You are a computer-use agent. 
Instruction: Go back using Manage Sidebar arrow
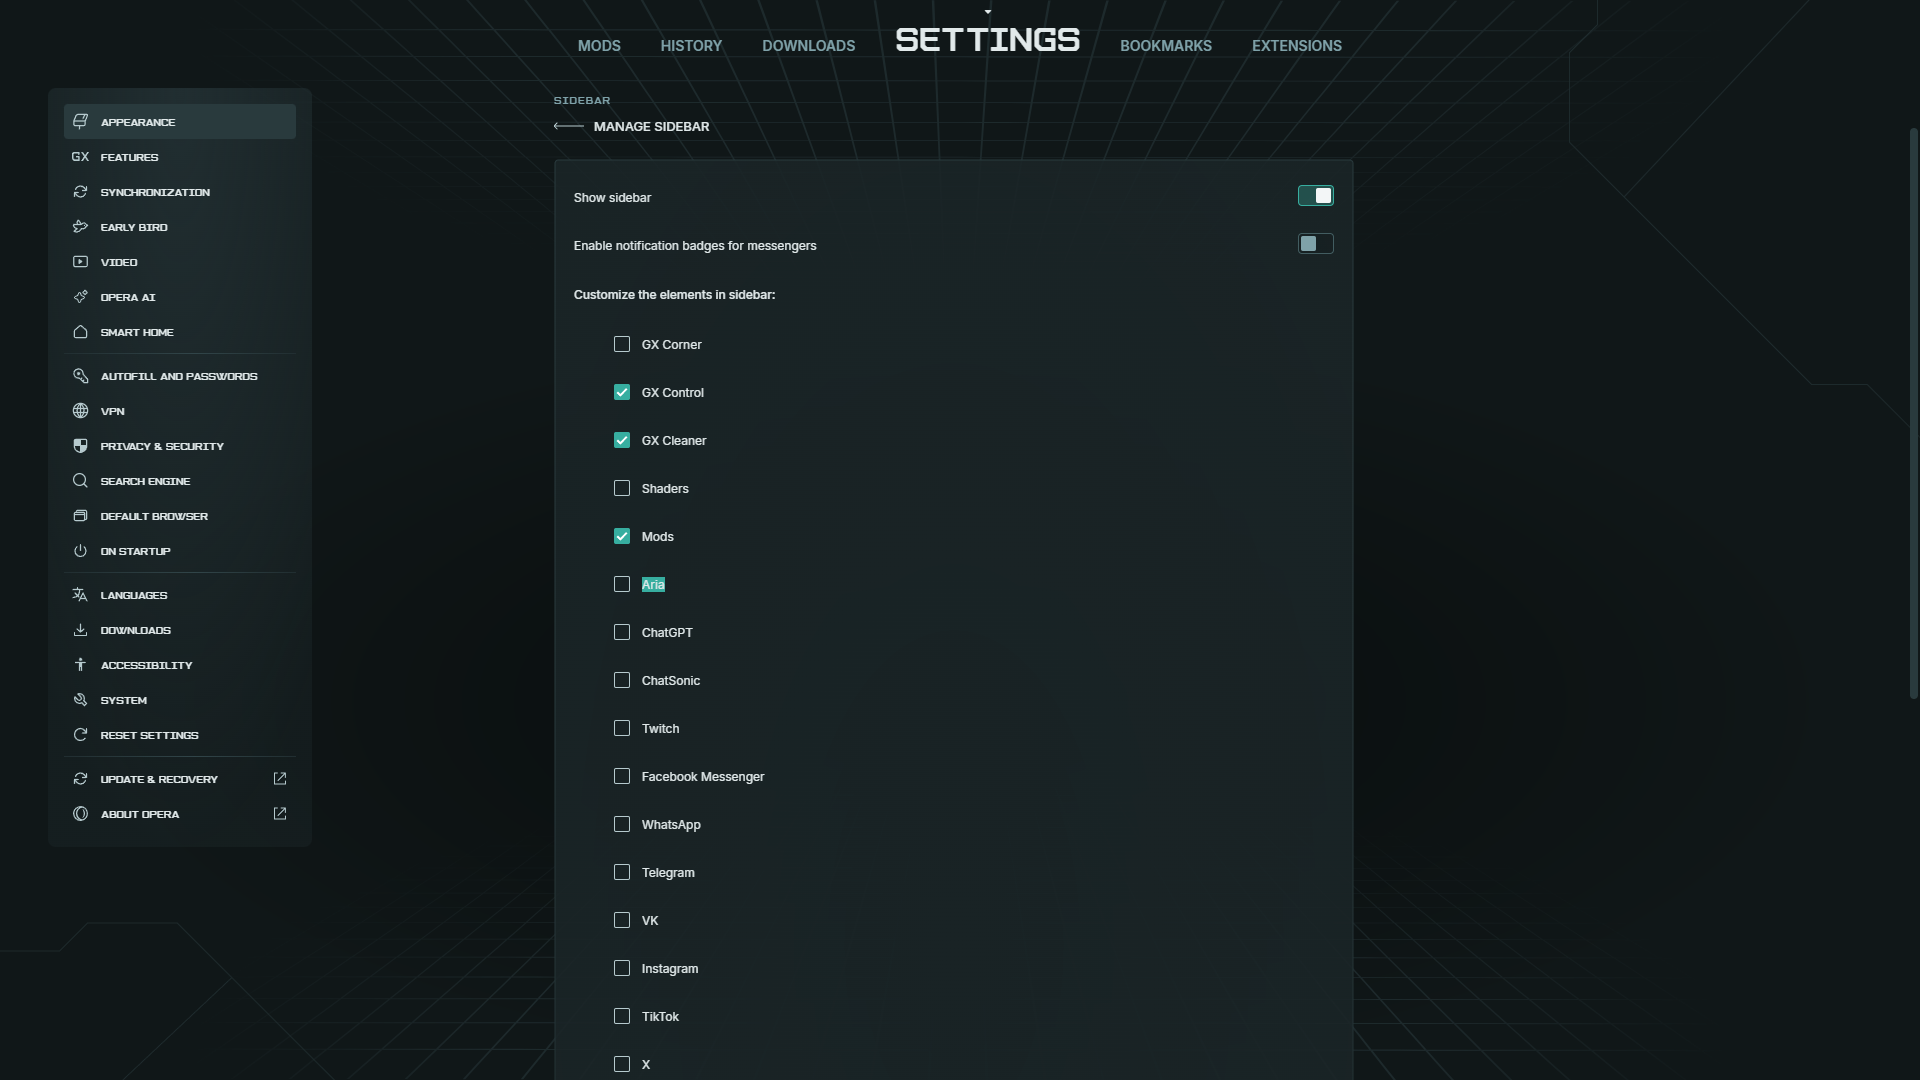(568, 126)
